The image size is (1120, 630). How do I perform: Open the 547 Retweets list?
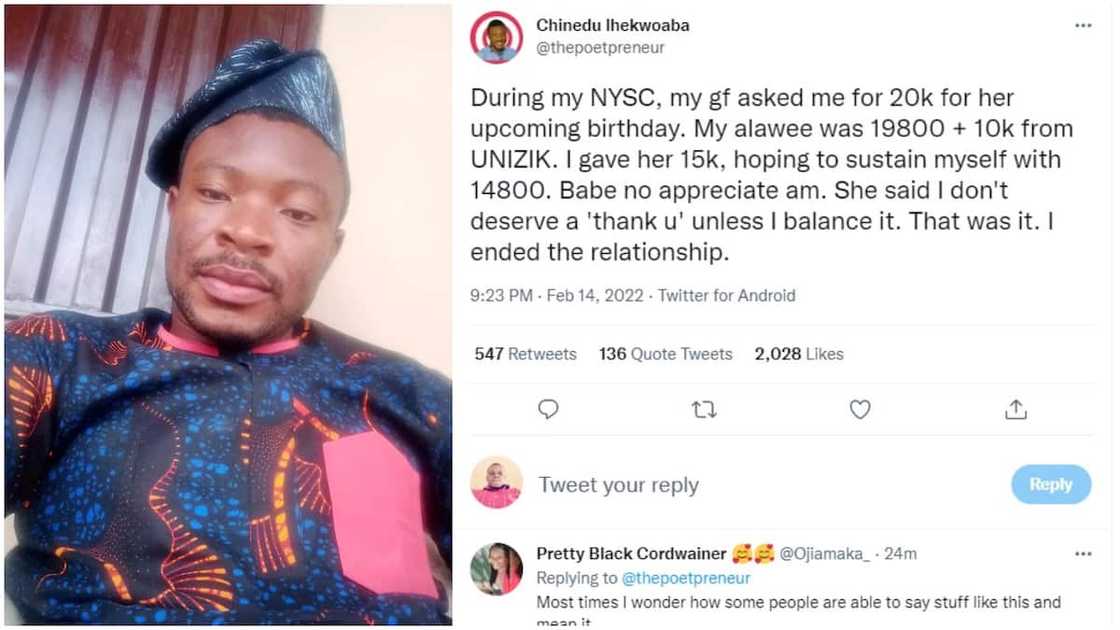point(524,353)
